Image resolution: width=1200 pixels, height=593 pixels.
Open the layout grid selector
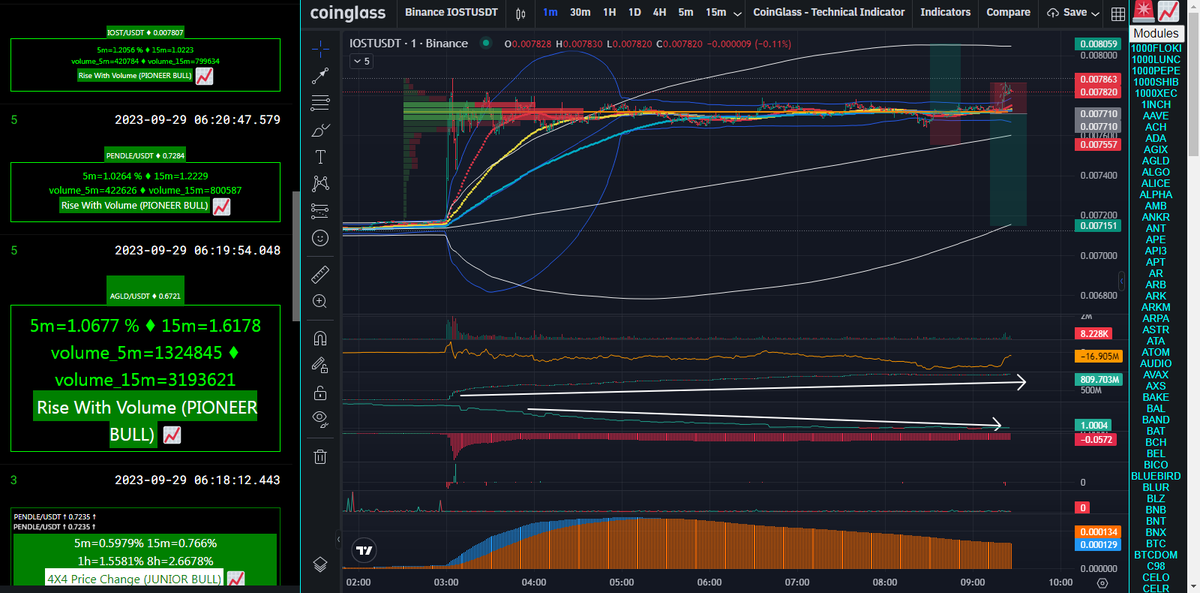pyautogui.click(x=1117, y=13)
